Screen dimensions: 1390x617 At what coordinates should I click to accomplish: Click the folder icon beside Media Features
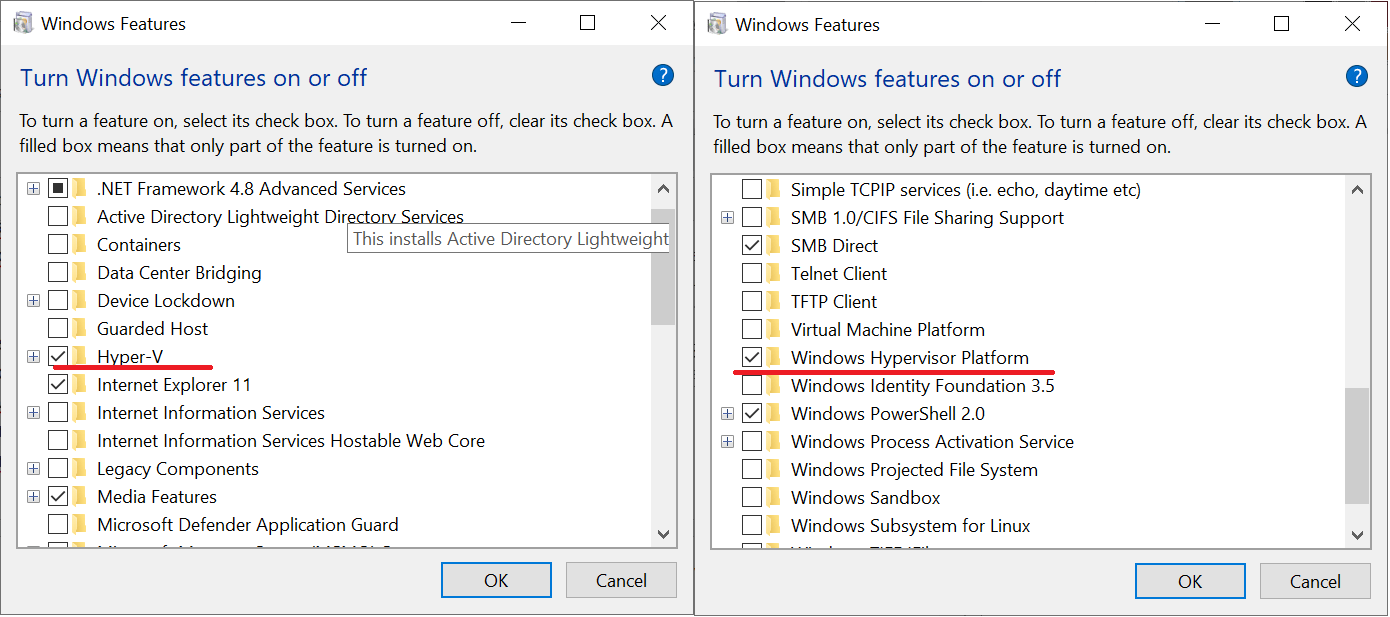point(80,496)
